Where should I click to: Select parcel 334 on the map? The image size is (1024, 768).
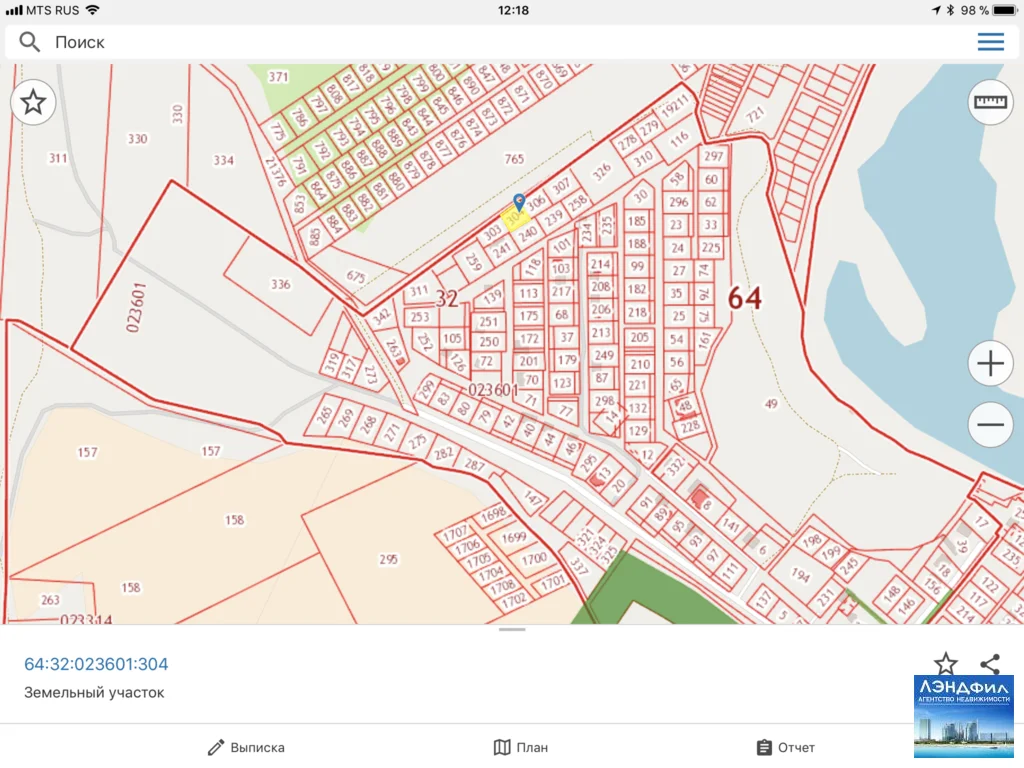(x=223, y=160)
